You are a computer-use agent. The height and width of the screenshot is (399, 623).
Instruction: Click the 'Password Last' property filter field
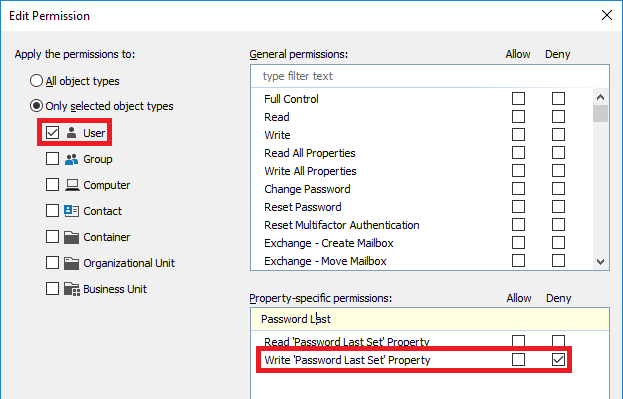pos(430,319)
